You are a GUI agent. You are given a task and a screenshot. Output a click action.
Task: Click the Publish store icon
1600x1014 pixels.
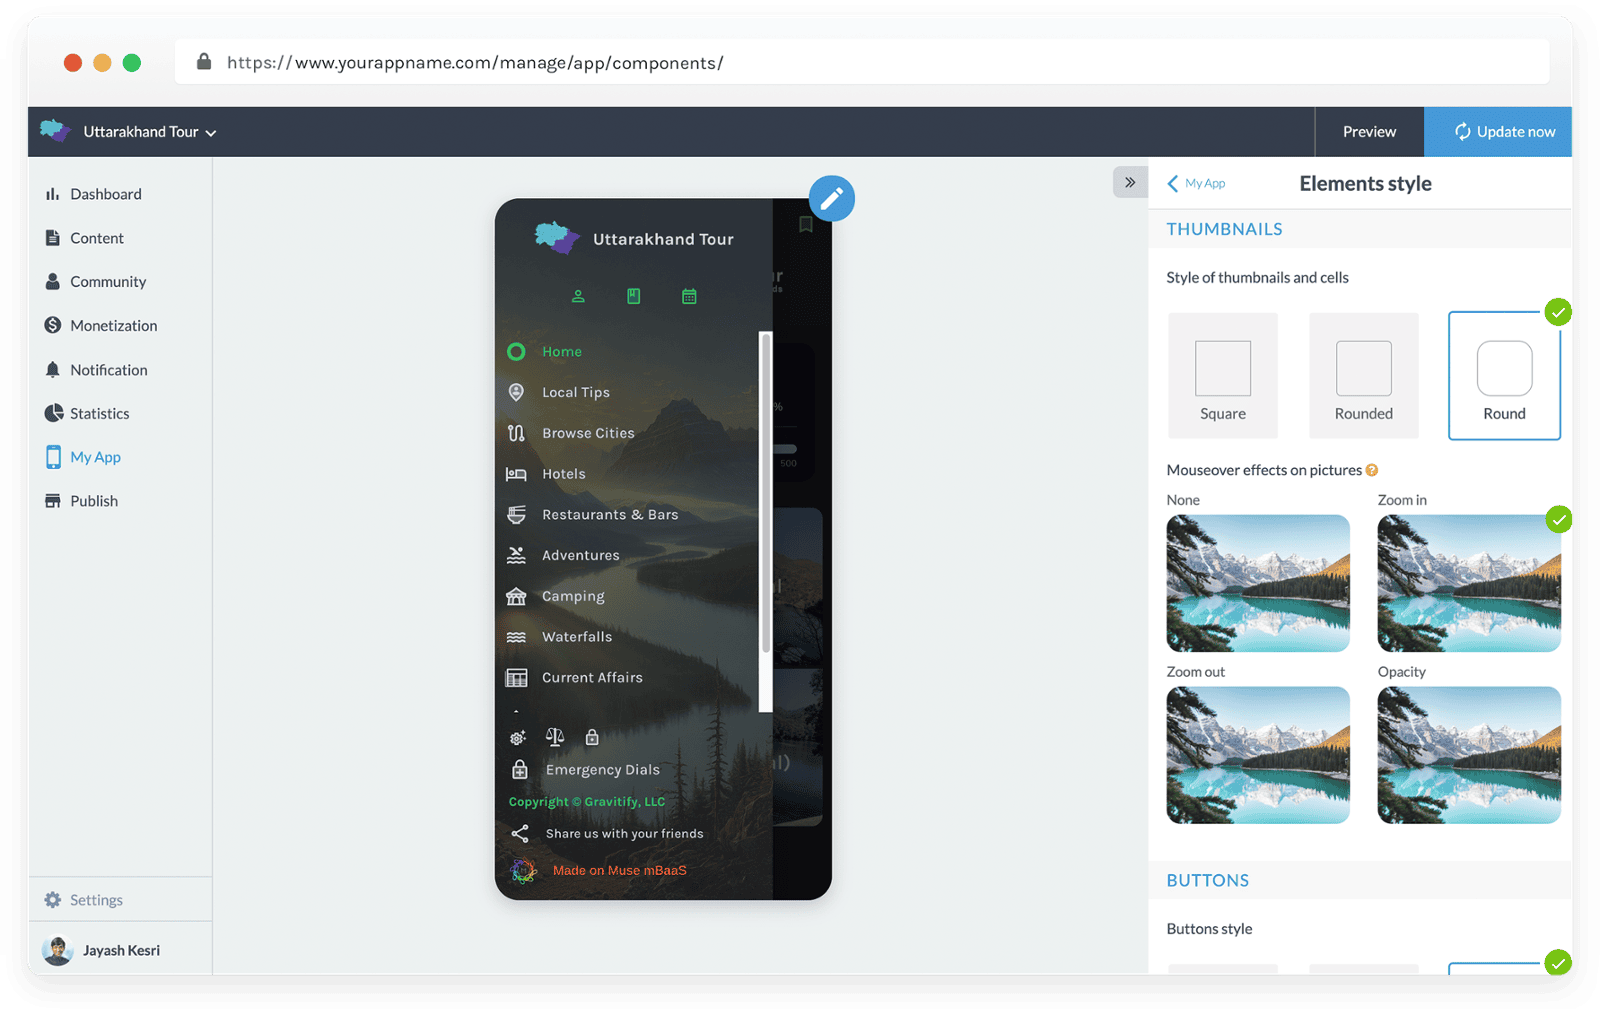(x=52, y=501)
